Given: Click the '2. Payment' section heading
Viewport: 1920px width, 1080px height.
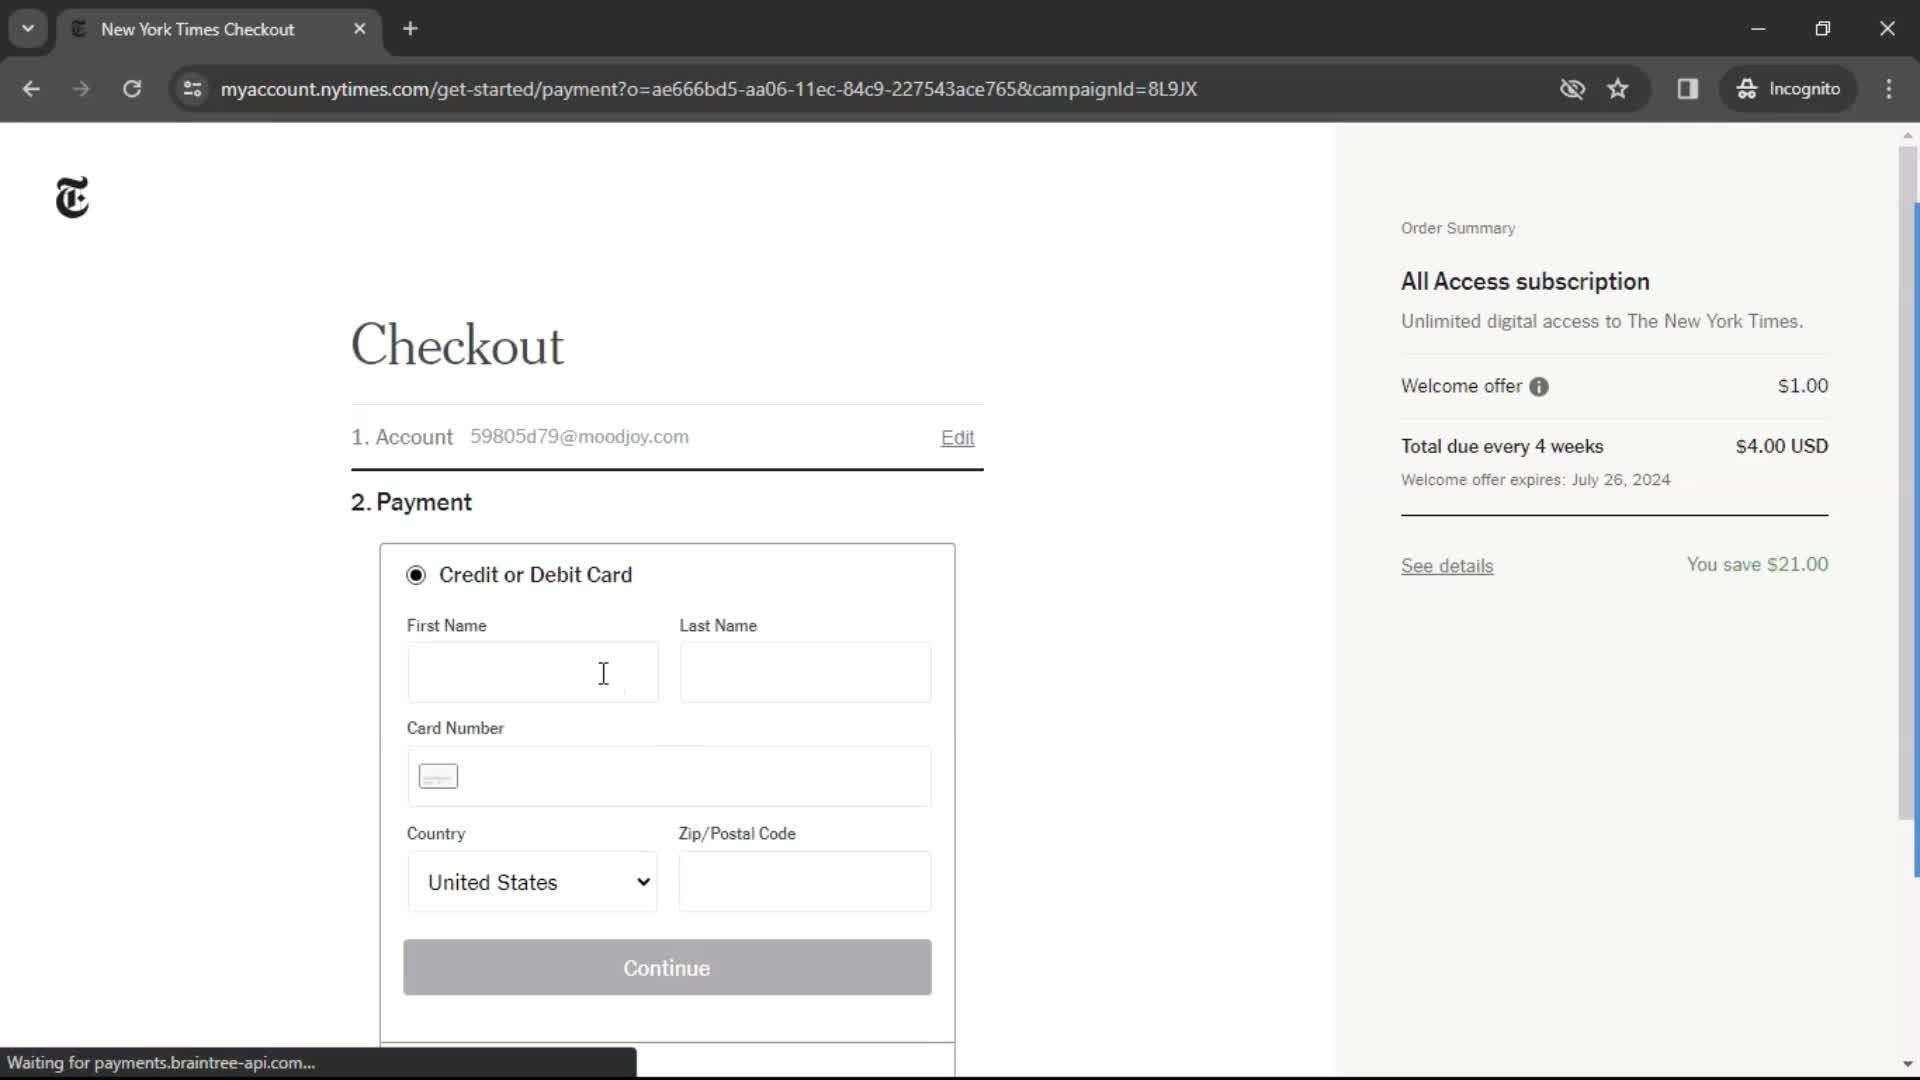Looking at the screenshot, I should (x=411, y=503).
